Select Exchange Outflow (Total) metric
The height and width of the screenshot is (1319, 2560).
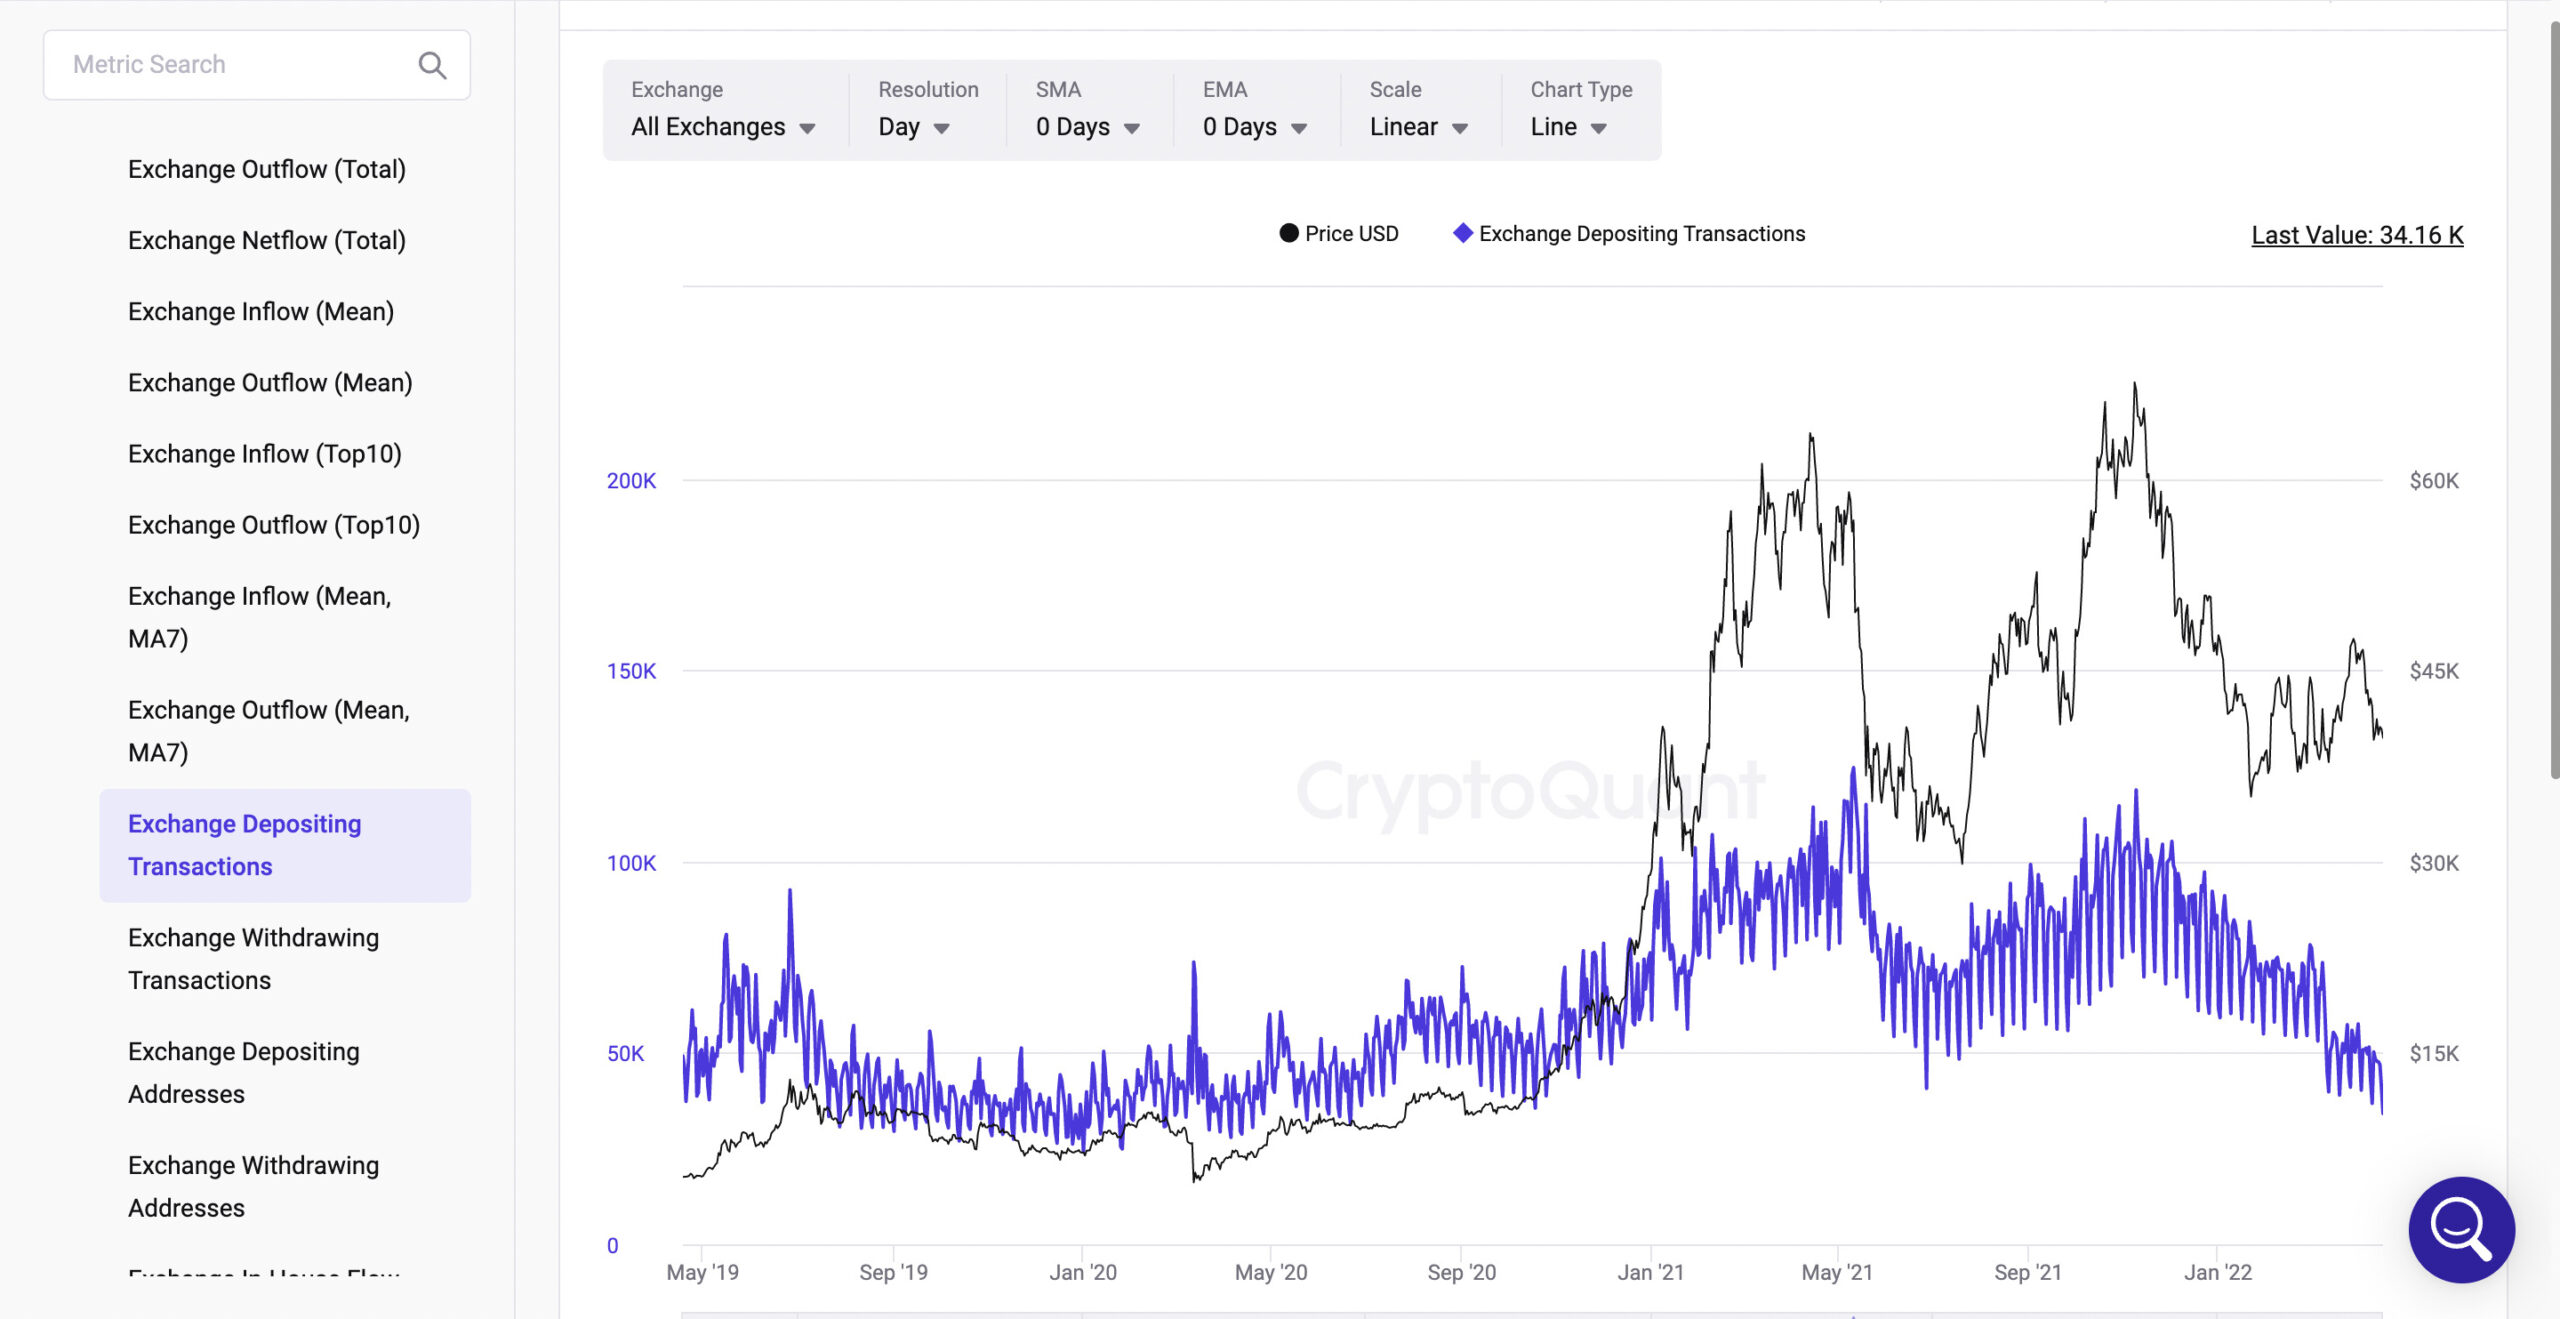pyautogui.click(x=267, y=169)
